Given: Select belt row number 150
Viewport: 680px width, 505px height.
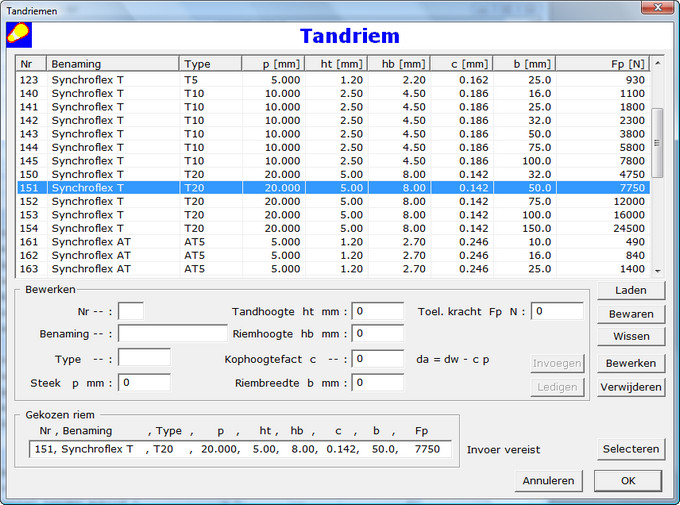Looking at the screenshot, I should pyautogui.click(x=333, y=174).
